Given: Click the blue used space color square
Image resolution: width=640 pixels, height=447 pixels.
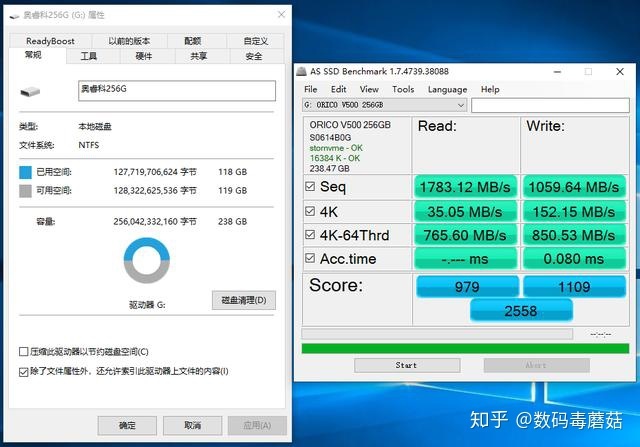Looking at the screenshot, I should [25, 172].
